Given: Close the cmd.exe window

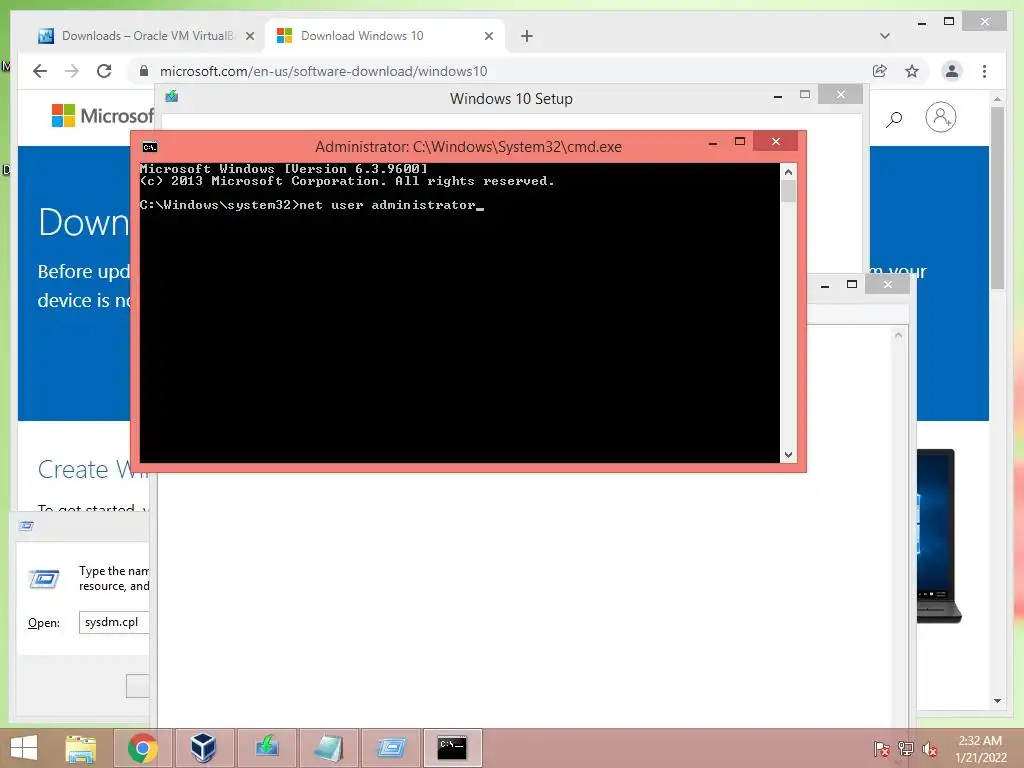Looking at the screenshot, I should [776, 141].
